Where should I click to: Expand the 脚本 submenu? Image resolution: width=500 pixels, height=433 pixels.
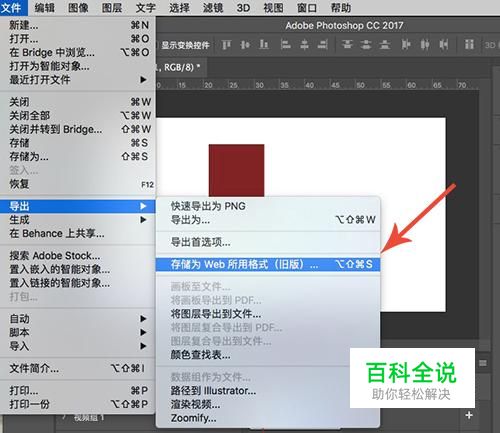pos(78,332)
